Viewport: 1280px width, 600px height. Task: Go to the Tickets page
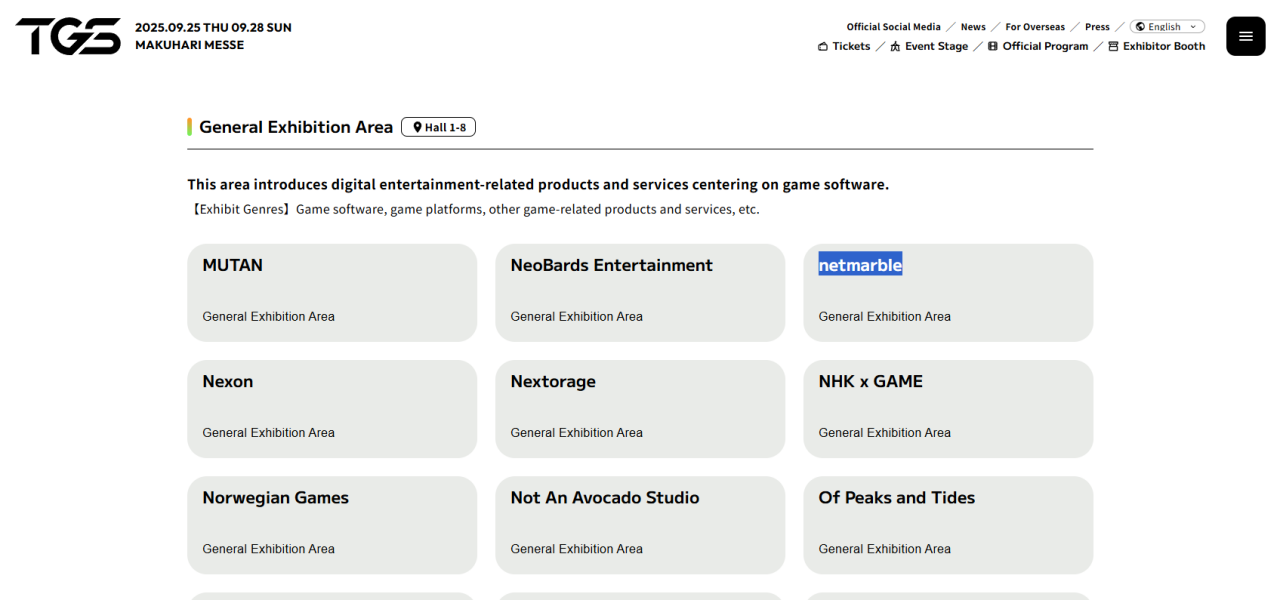pos(851,46)
